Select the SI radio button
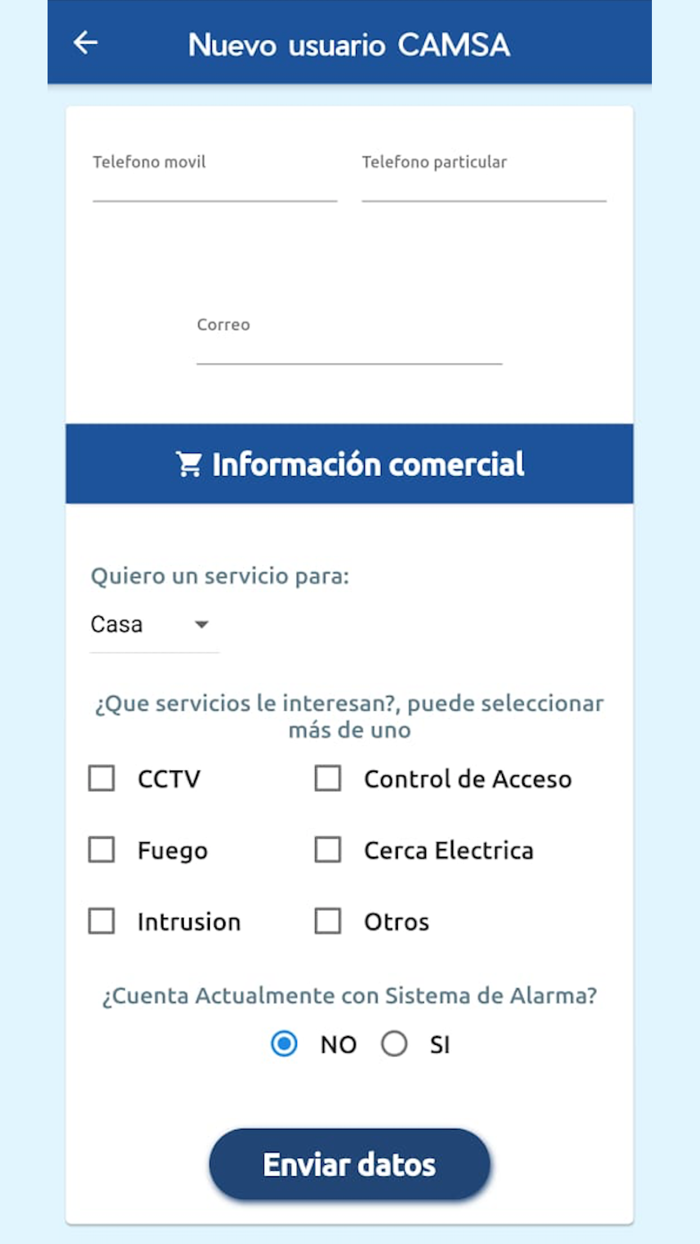The width and height of the screenshot is (700, 1244). pos(395,1043)
